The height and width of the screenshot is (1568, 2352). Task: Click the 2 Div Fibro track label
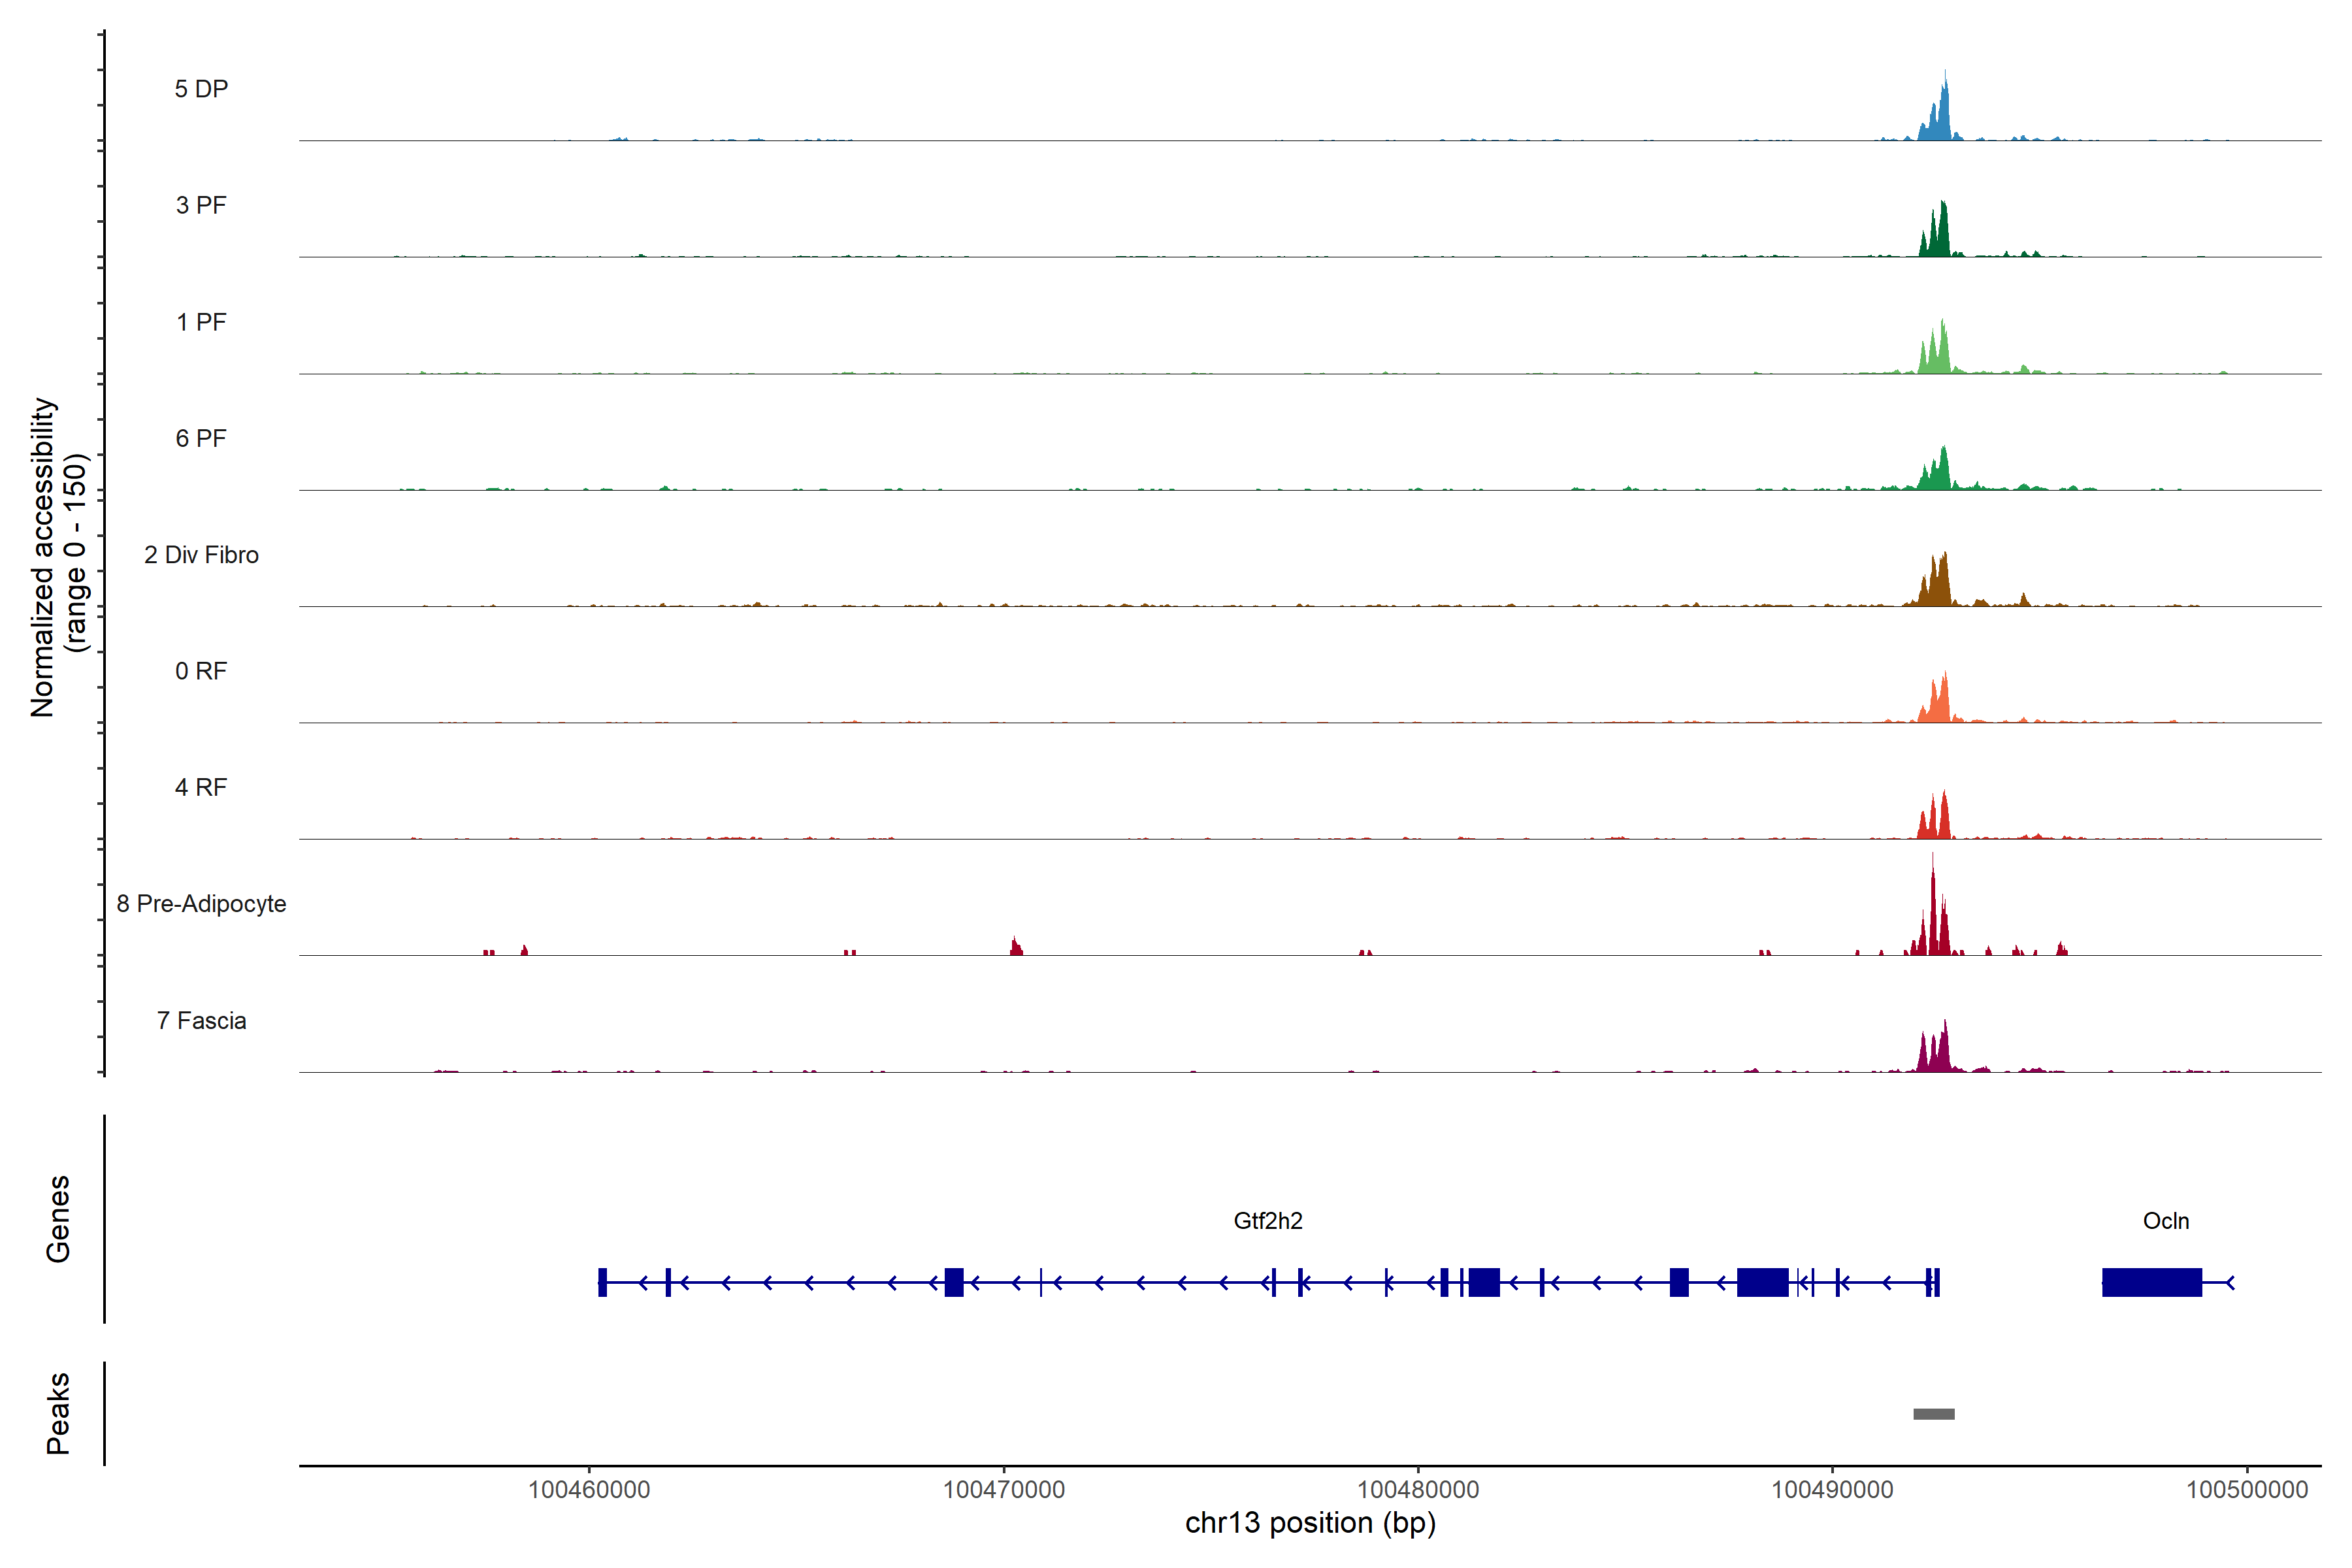tap(201, 555)
